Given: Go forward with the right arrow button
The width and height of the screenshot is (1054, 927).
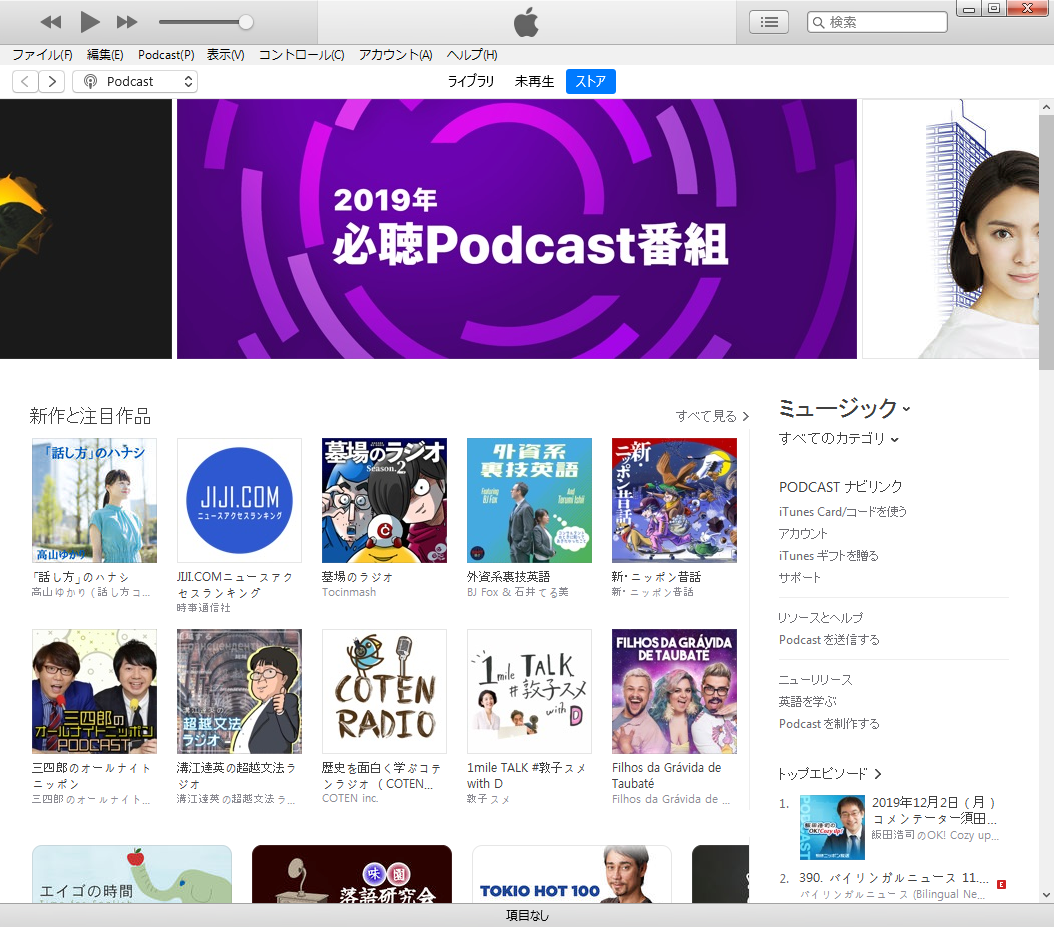Looking at the screenshot, I should (52, 81).
